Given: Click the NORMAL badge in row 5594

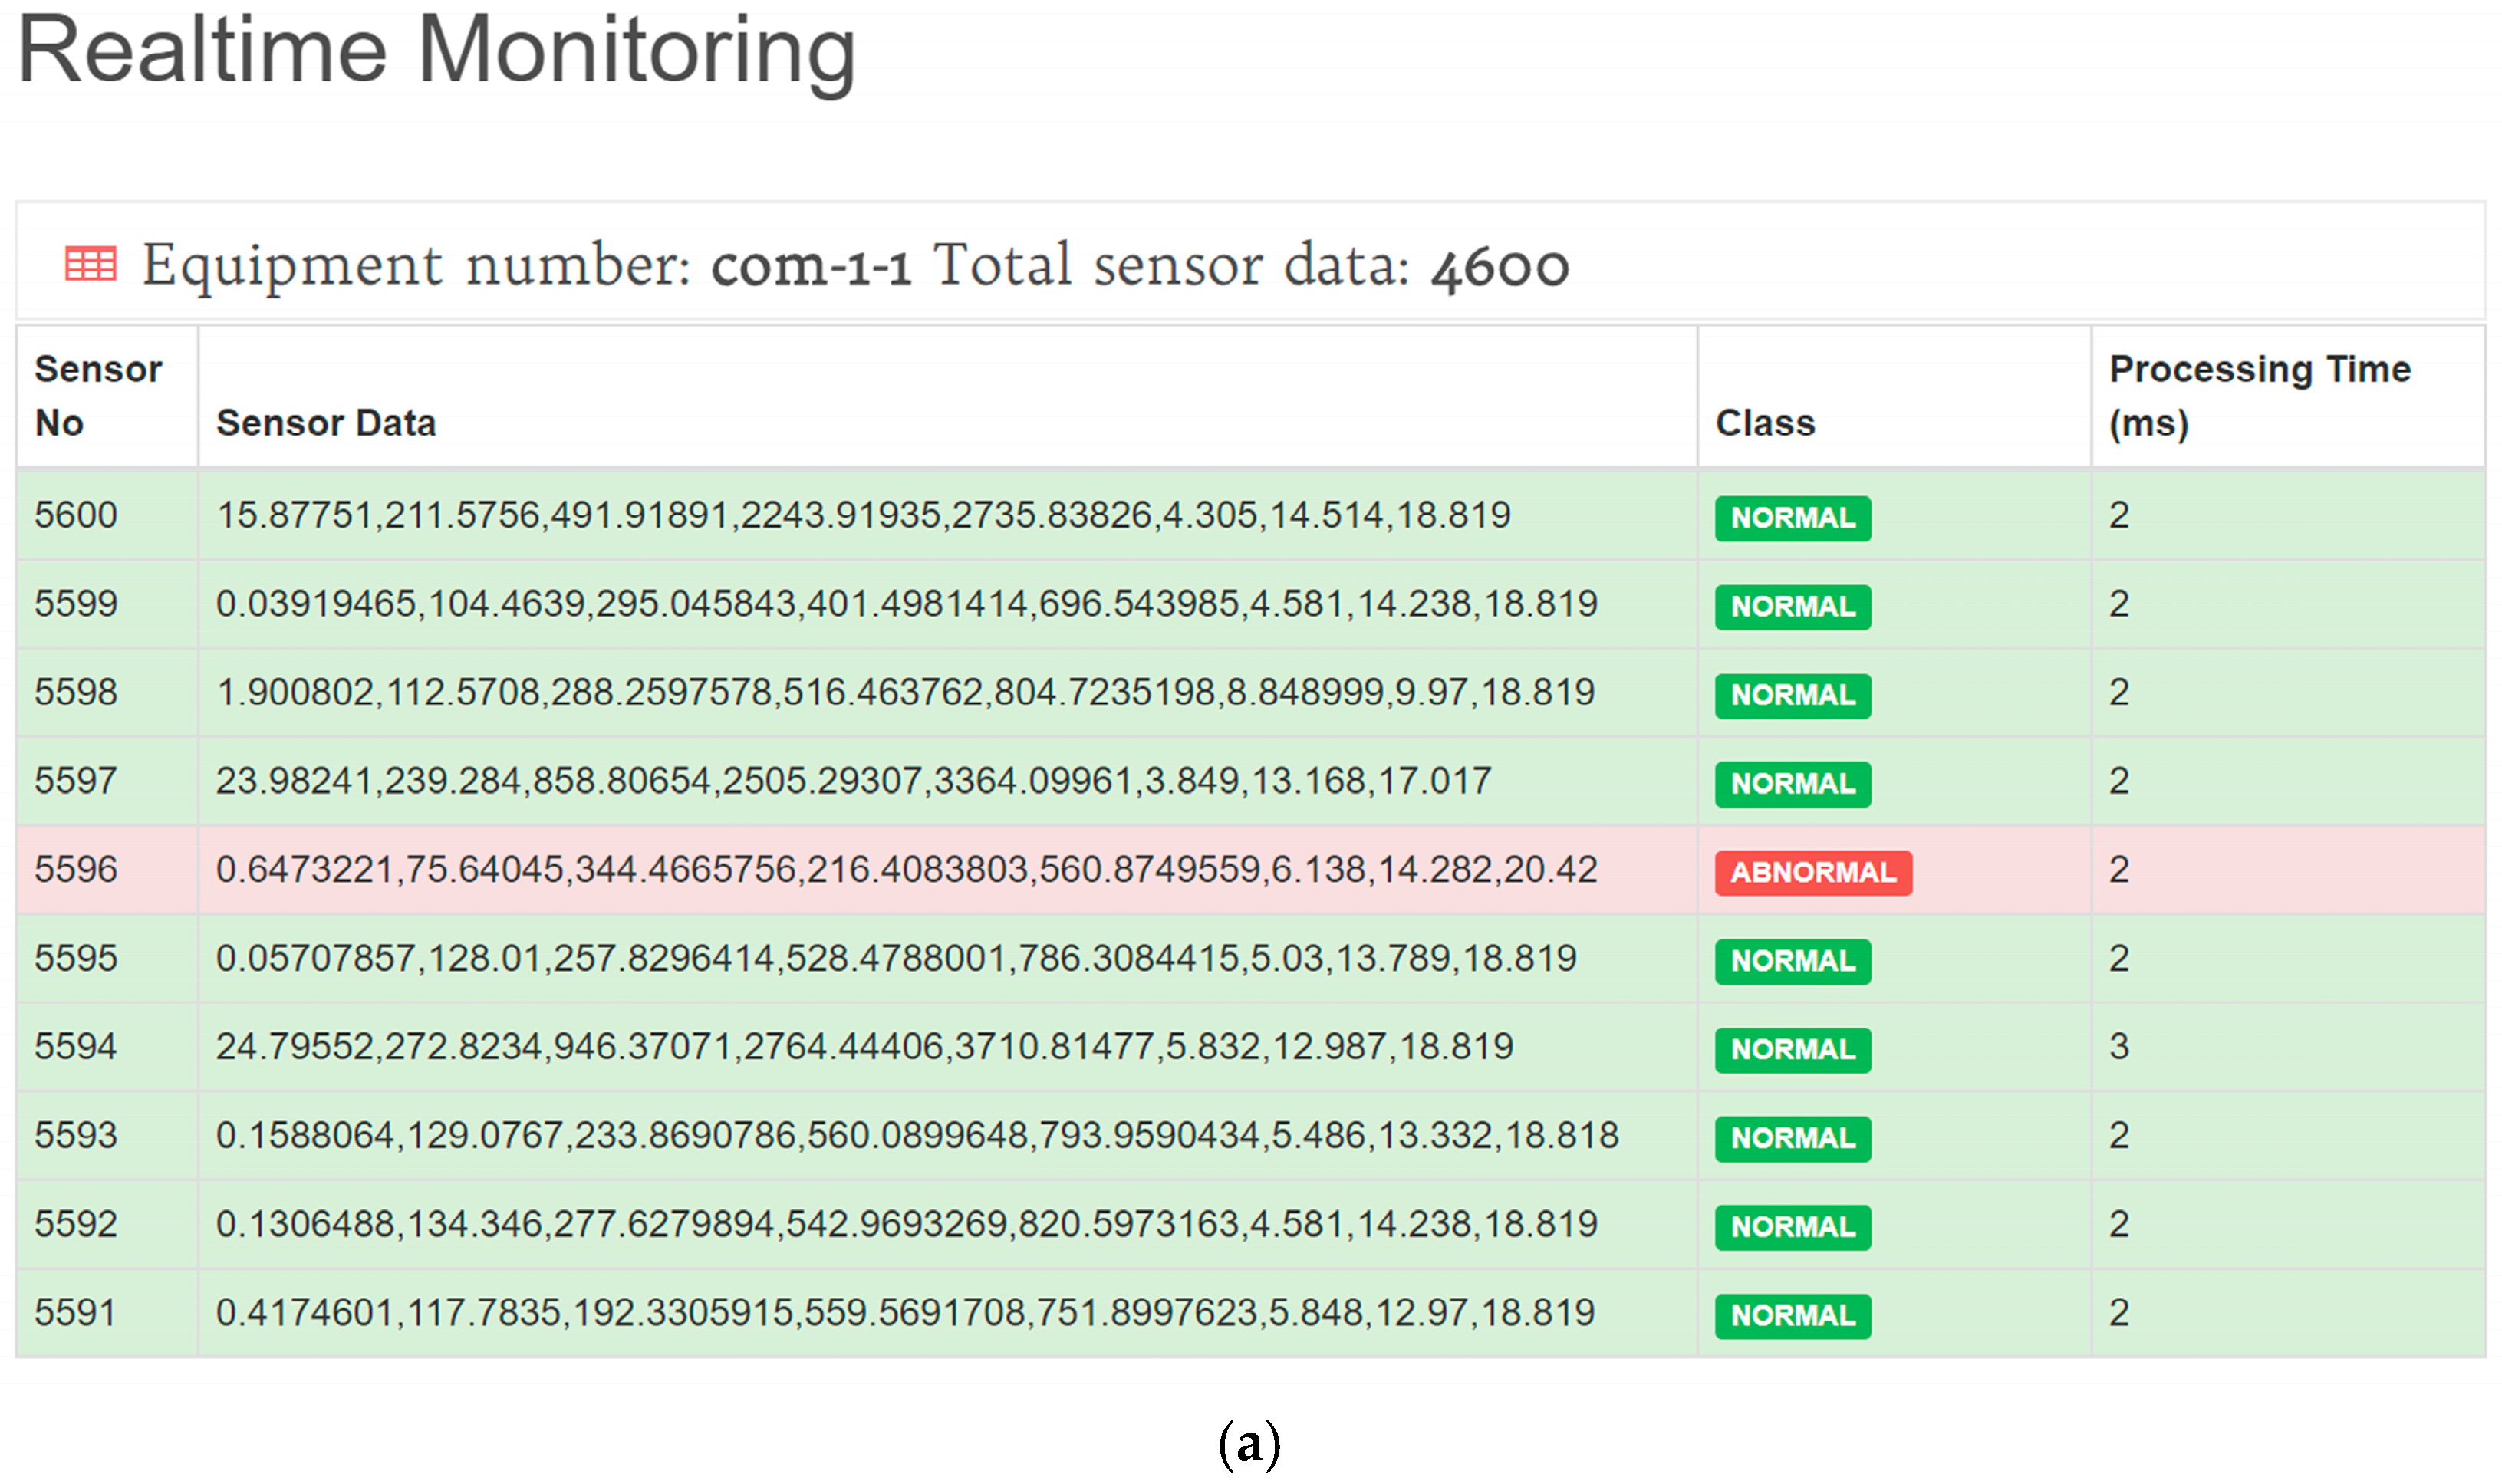Looking at the screenshot, I should point(1792,1049).
